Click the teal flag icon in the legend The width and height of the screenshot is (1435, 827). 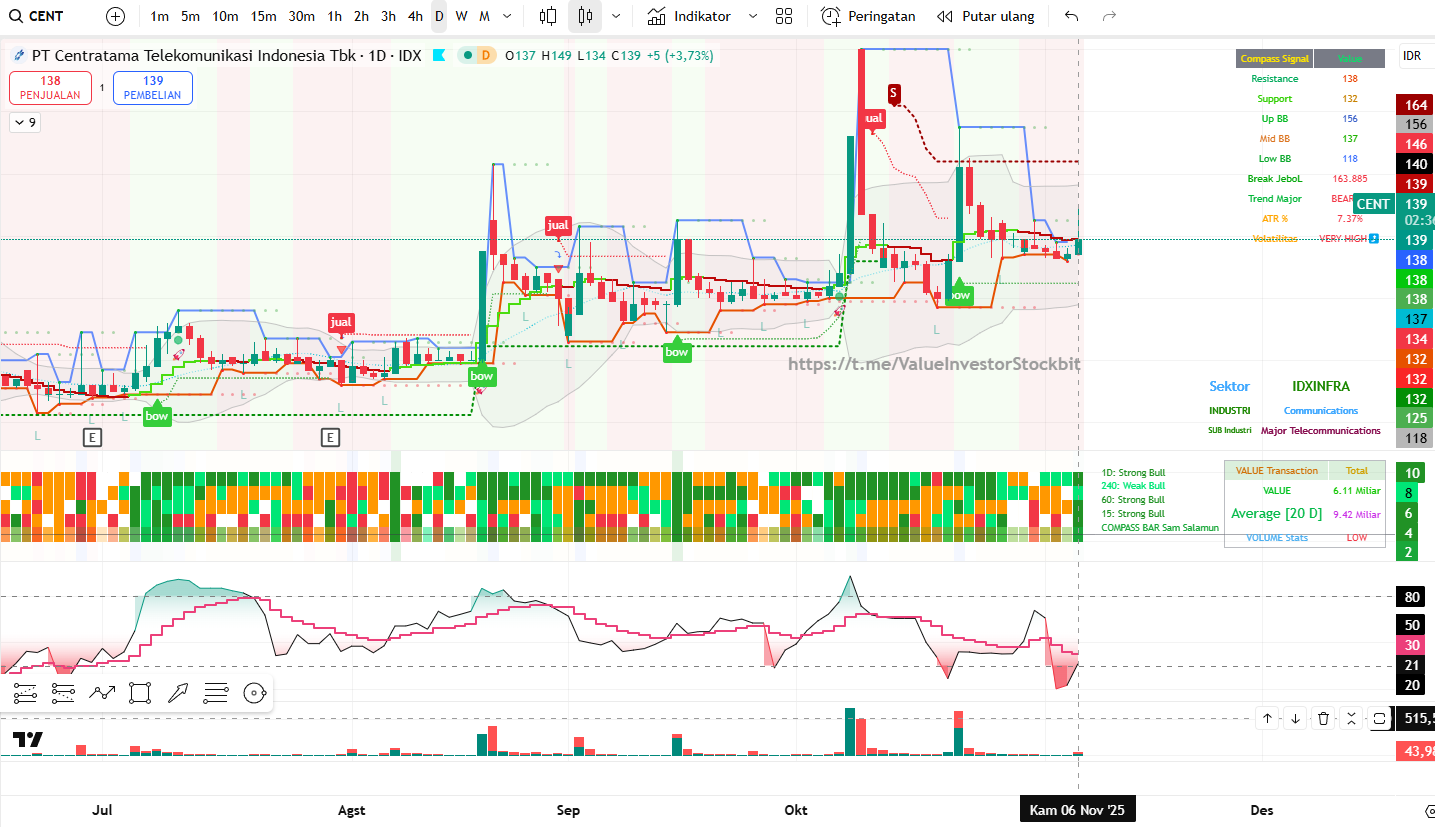tap(439, 56)
